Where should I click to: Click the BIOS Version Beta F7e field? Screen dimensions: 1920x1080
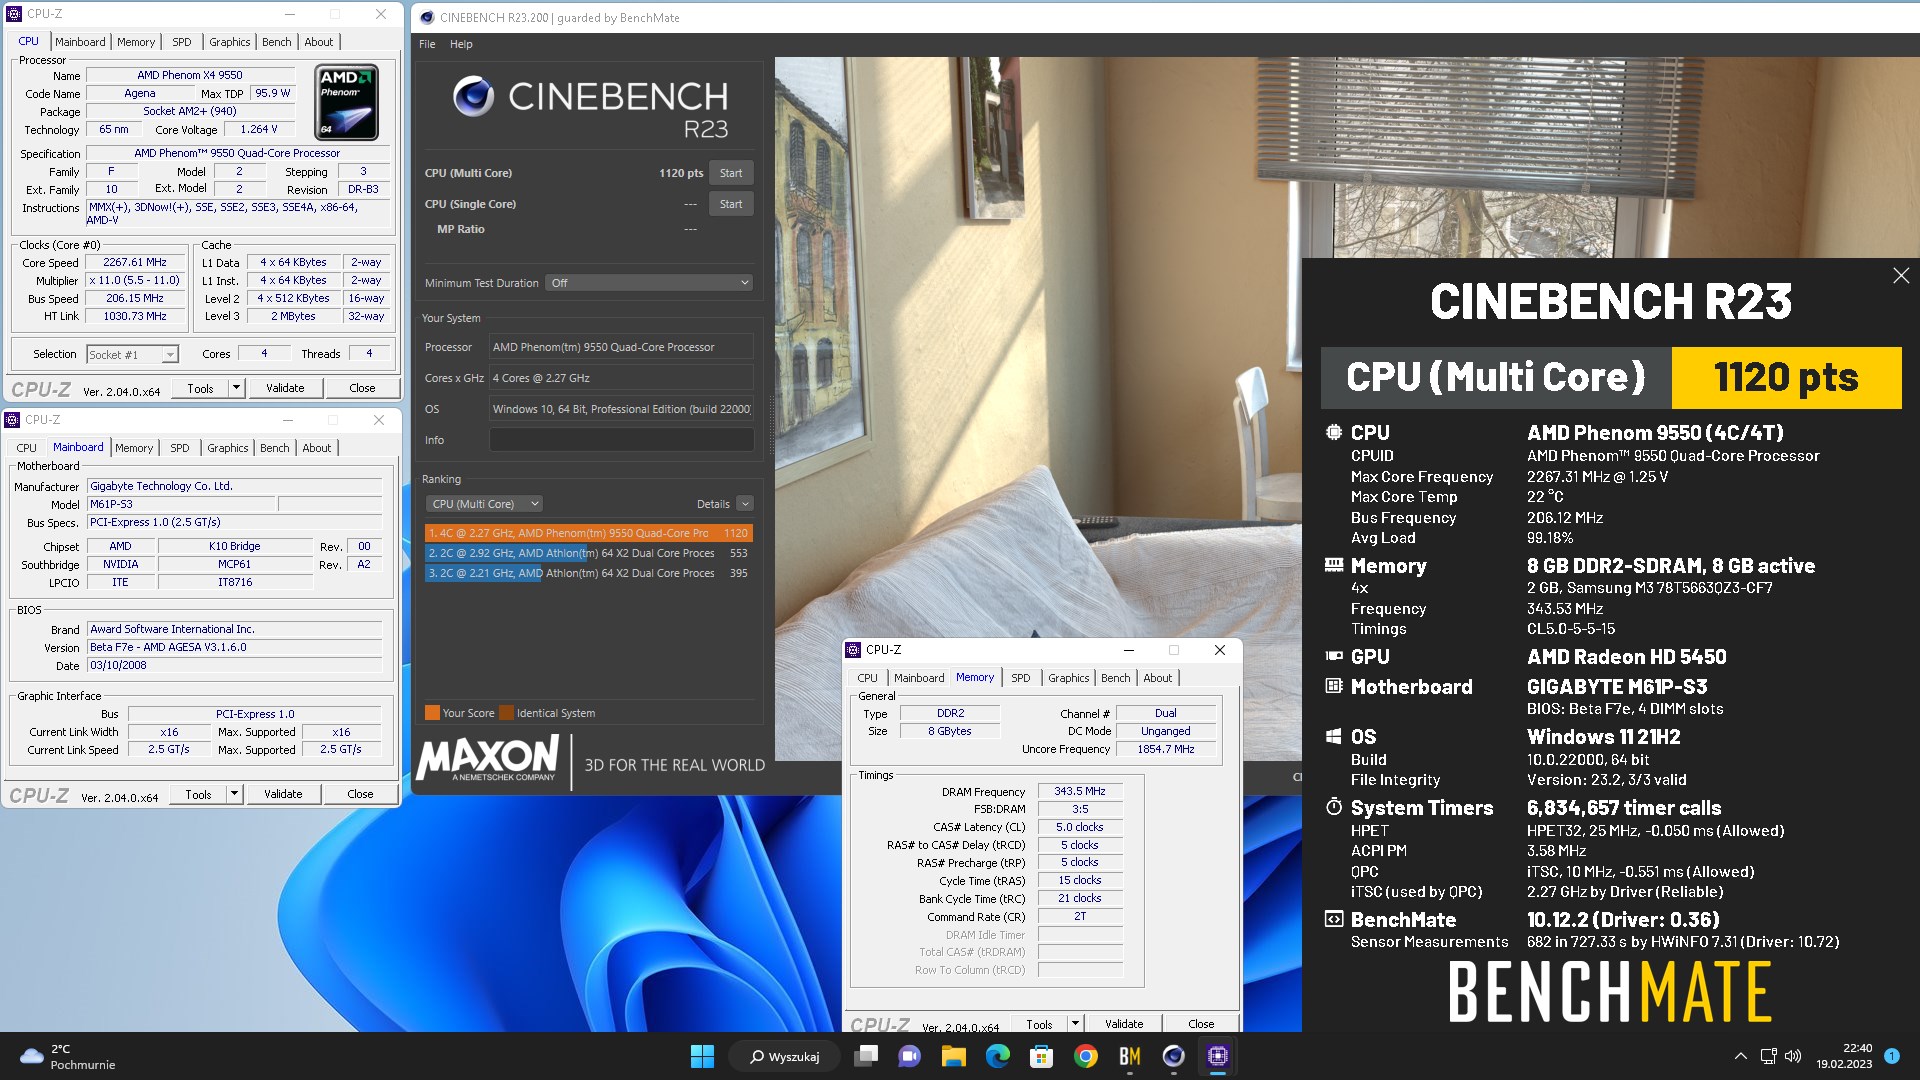234,647
